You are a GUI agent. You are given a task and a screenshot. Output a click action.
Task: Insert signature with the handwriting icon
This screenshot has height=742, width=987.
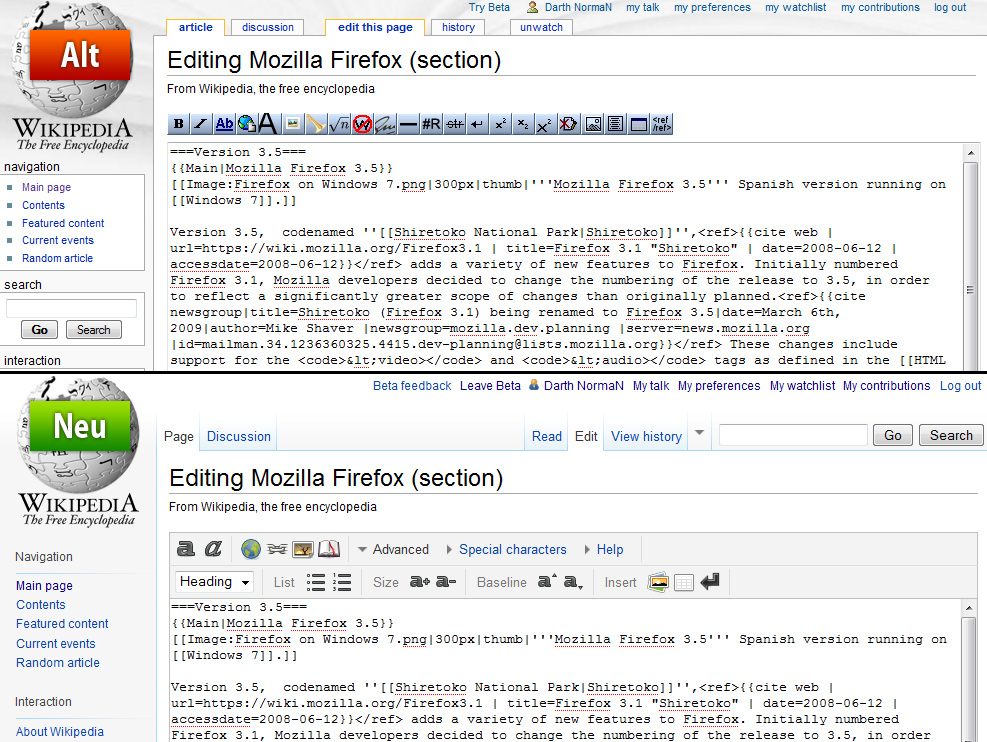pos(385,124)
